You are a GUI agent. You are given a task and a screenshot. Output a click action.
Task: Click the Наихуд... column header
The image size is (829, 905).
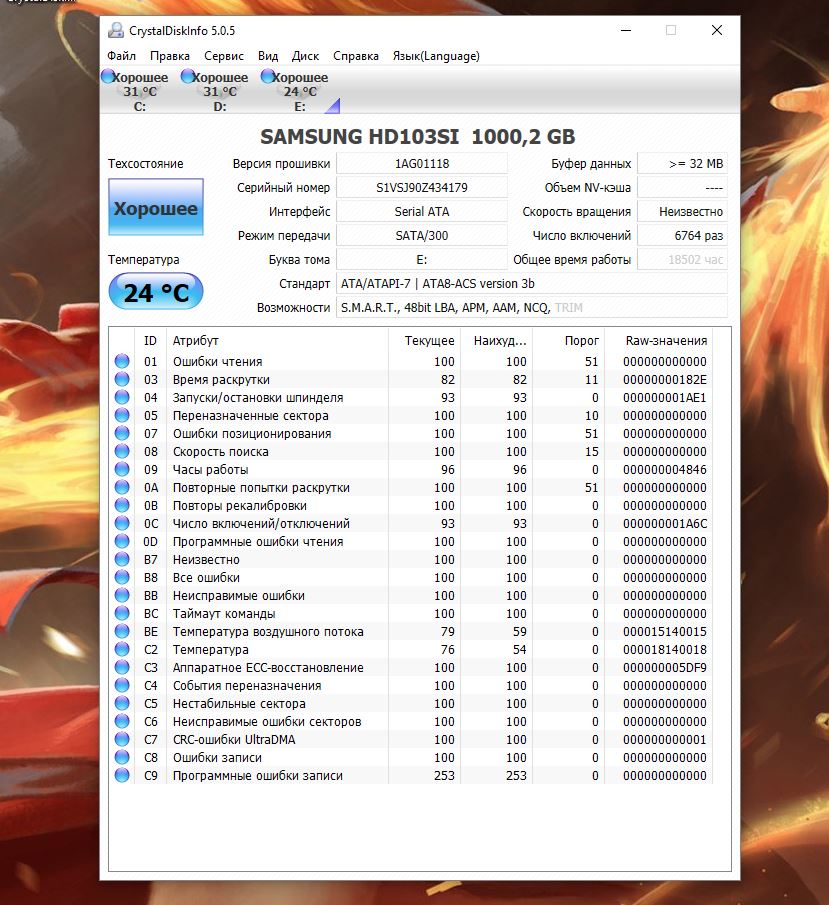[496, 341]
